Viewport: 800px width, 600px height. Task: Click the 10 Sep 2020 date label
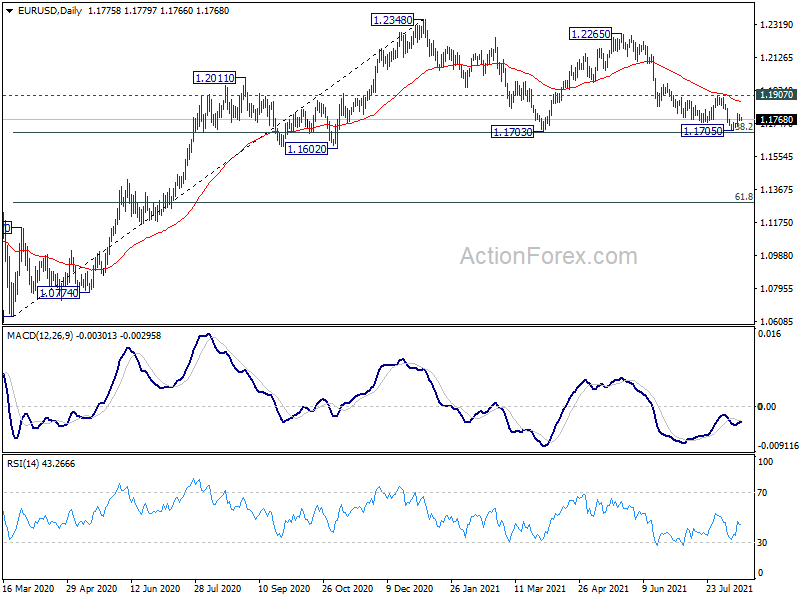tap(284, 588)
